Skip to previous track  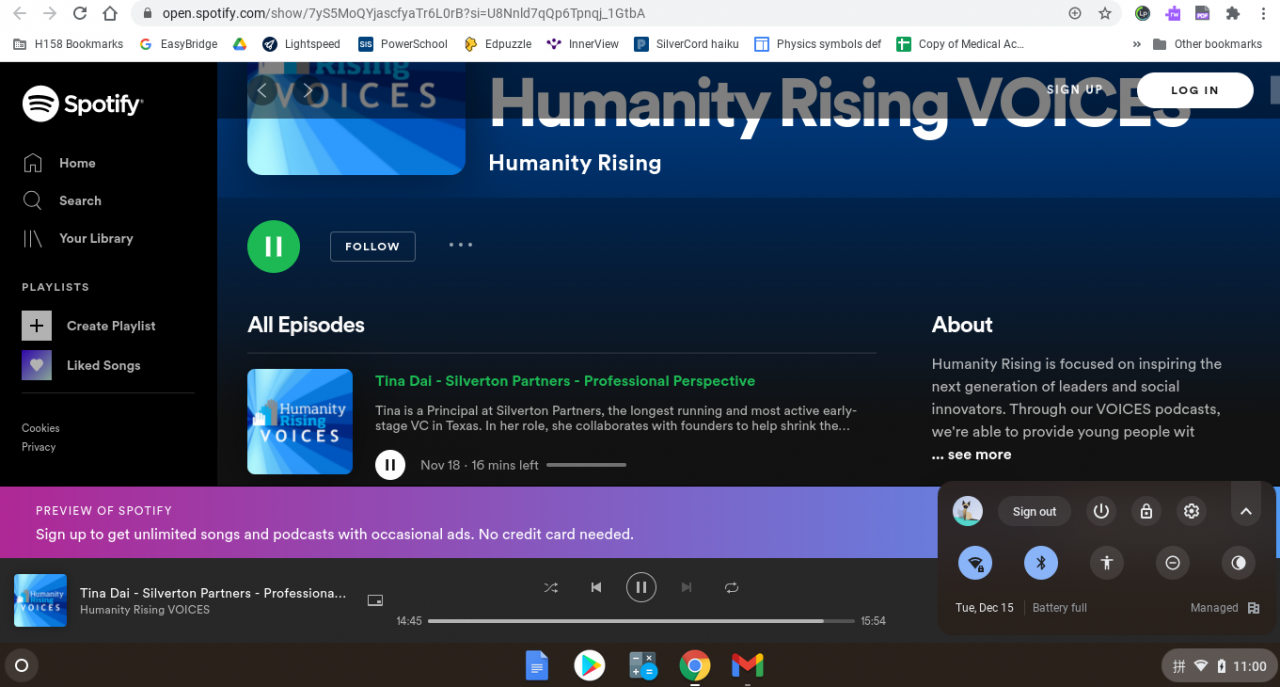click(x=596, y=588)
